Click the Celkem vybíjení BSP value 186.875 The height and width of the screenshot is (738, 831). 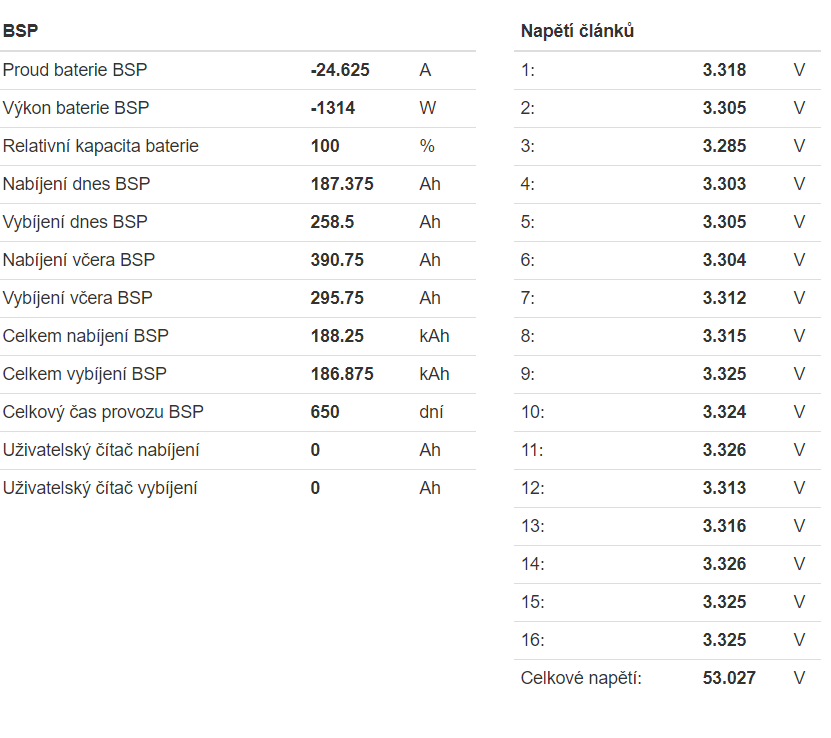coord(342,374)
